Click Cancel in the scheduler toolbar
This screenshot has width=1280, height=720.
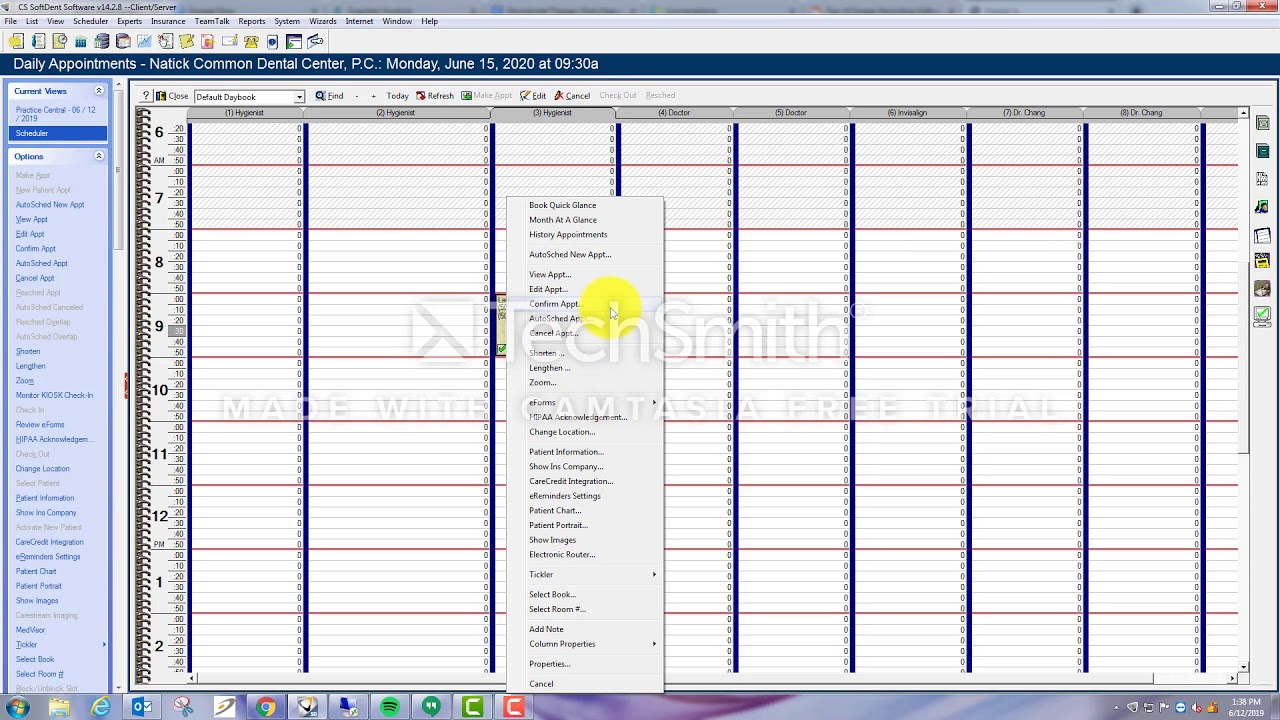coord(572,96)
